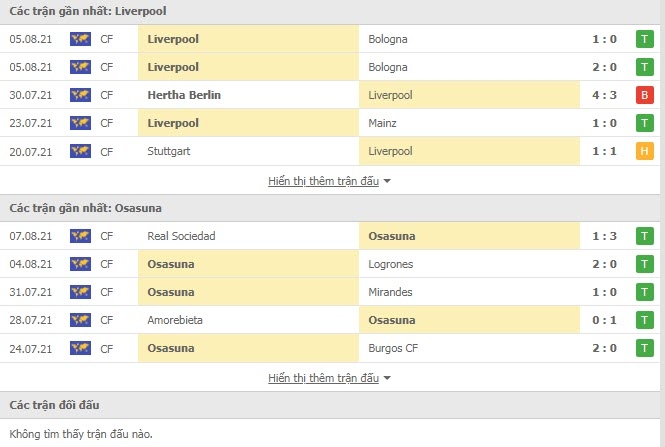Select the Hertha Berlin team name
The image size is (665, 447).
point(184,95)
